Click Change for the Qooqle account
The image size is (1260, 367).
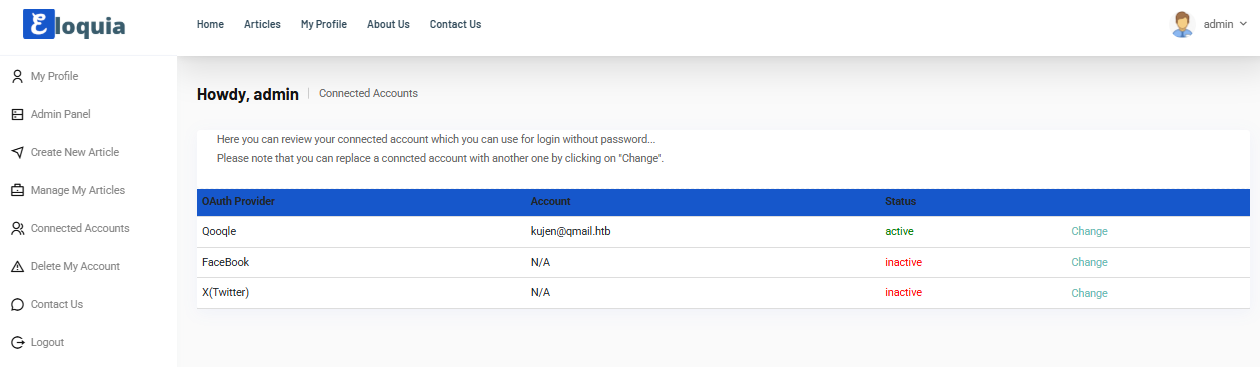[1089, 231]
